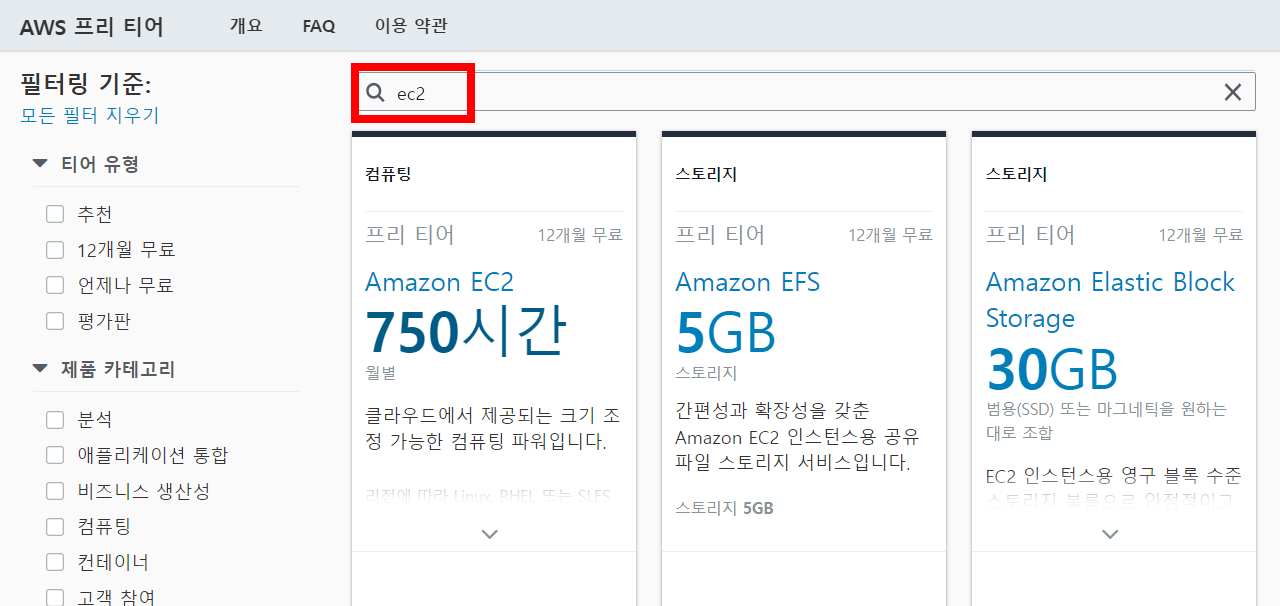Click 필터링 기준 heading
This screenshot has height=606, width=1280.
coord(86,83)
